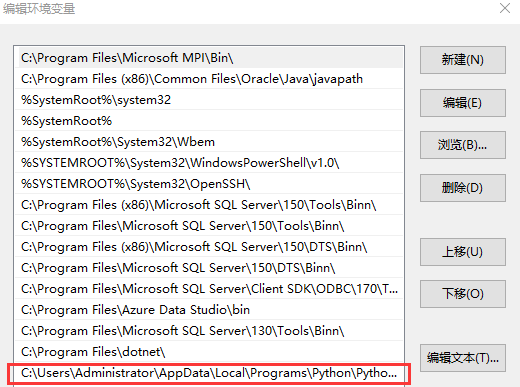Select the Oracle\Java\javapath entry
Viewport: 520px width, 387px height.
(209, 79)
